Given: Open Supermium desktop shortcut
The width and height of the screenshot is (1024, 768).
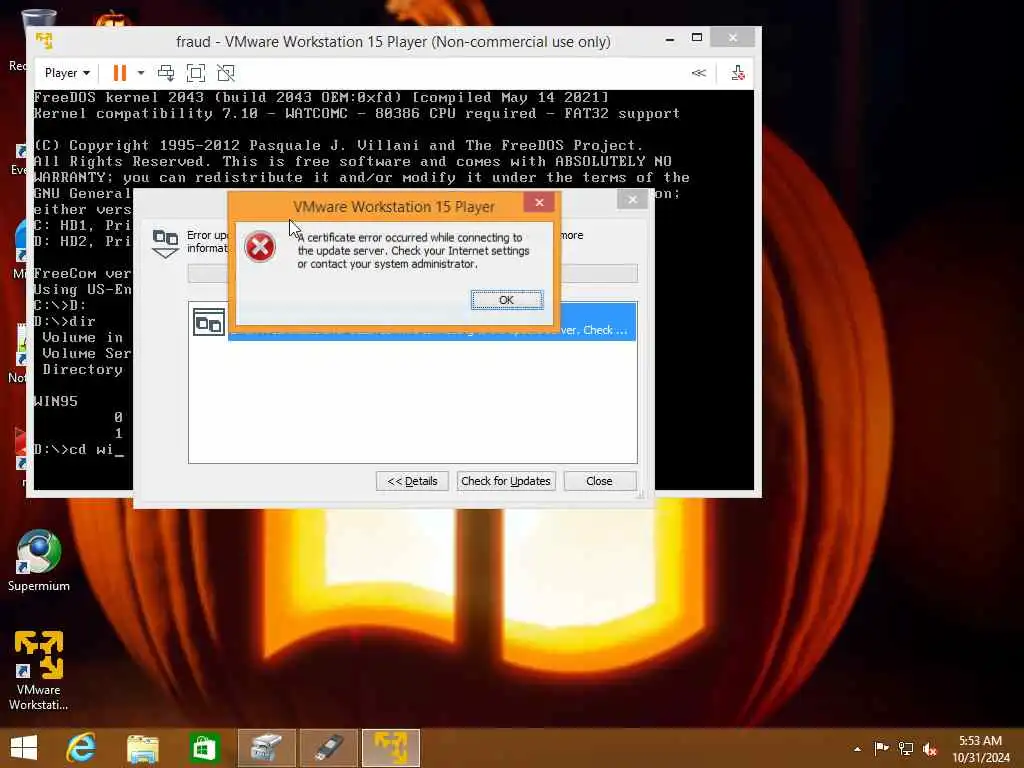Looking at the screenshot, I should tap(39, 561).
